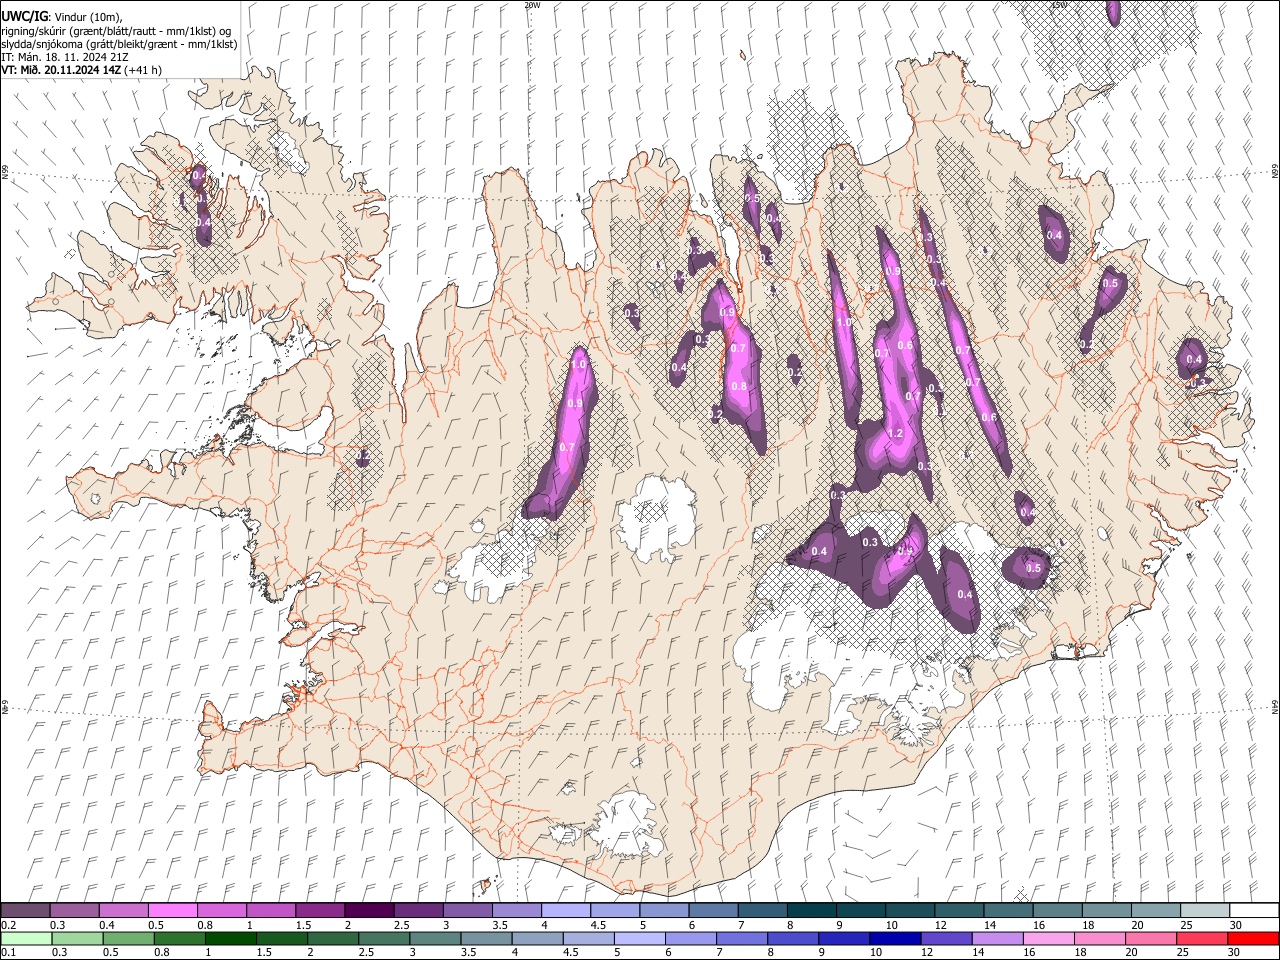Select the 'slydda/snjókoma (grátt/bleikt/grænt - mm/1klst)' line

[119, 44]
